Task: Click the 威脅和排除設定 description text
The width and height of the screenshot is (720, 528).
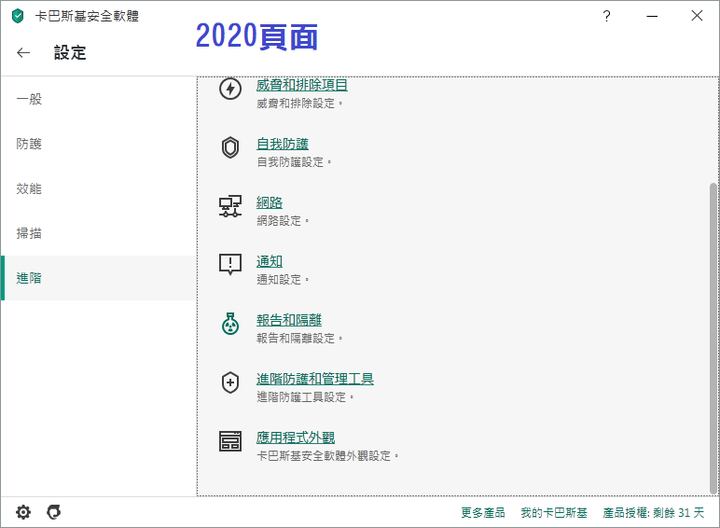Action: [x=299, y=103]
